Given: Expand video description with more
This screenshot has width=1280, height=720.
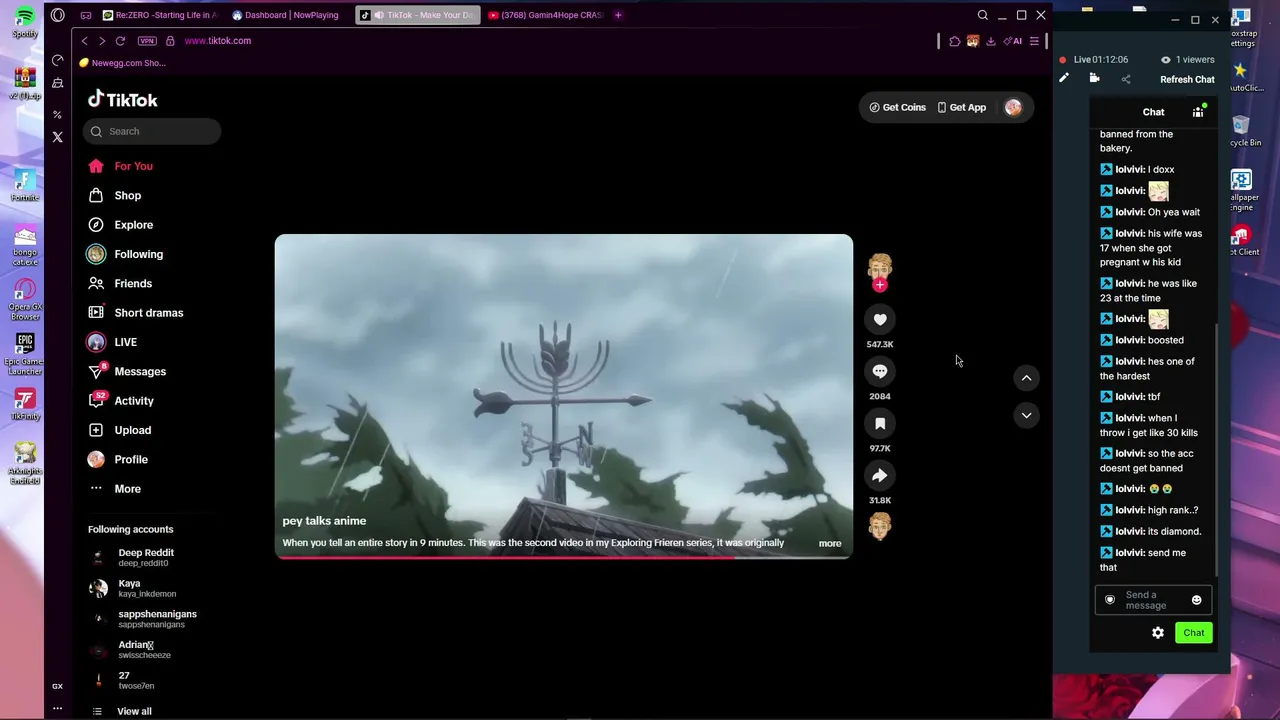Looking at the screenshot, I should tap(830, 543).
